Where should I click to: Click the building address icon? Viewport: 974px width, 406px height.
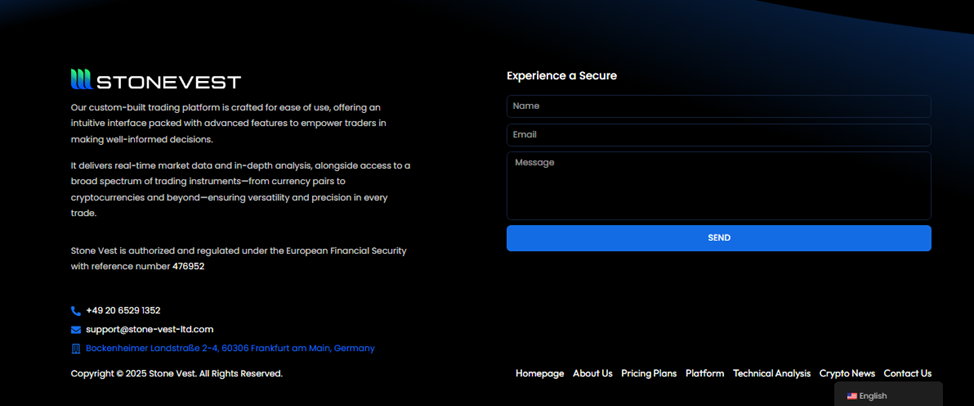coord(76,349)
